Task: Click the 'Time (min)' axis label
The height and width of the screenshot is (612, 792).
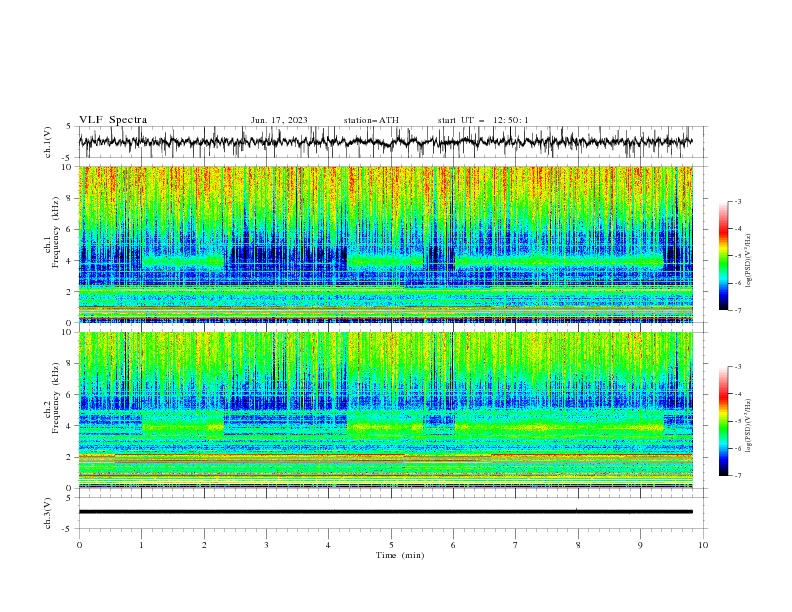Action: [400, 555]
